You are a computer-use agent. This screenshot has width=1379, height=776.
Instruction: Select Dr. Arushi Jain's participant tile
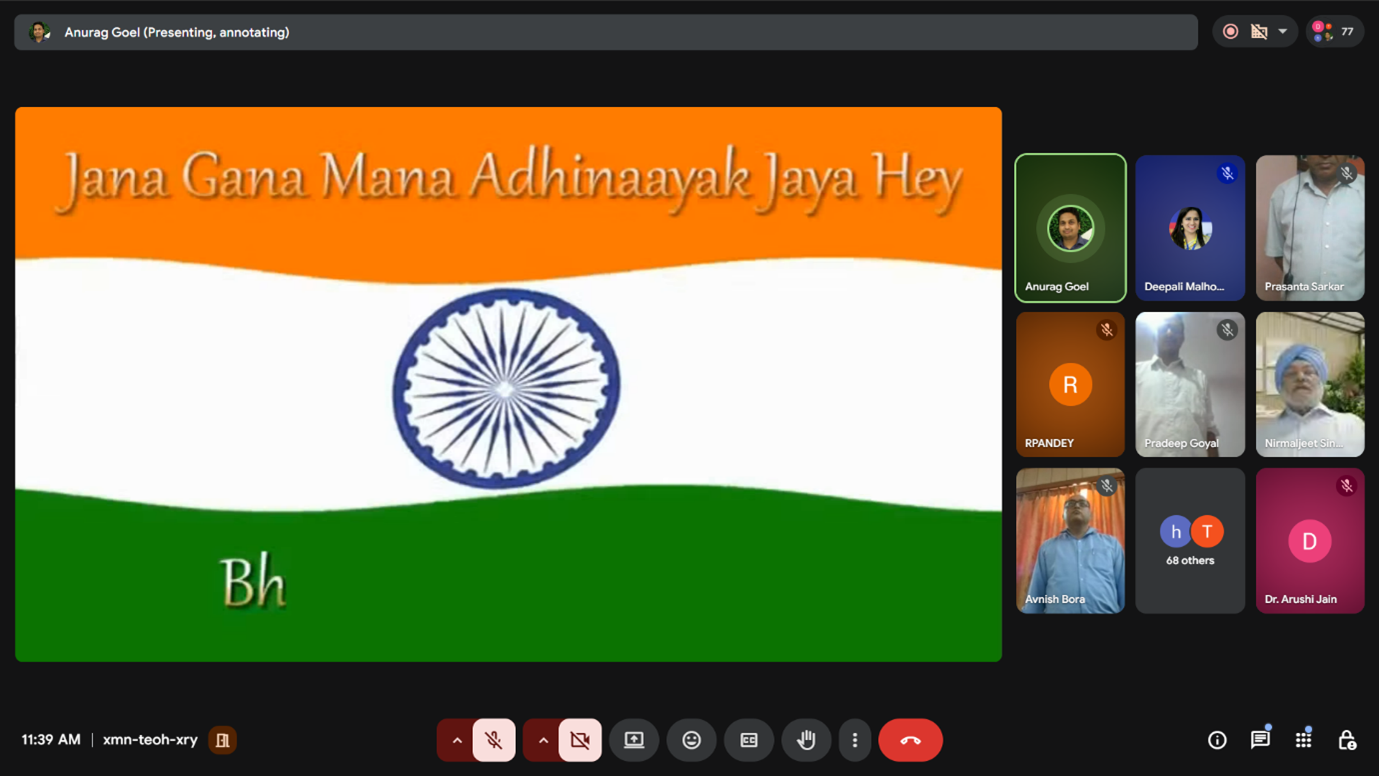pyautogui.click(x=1310, y=541)
